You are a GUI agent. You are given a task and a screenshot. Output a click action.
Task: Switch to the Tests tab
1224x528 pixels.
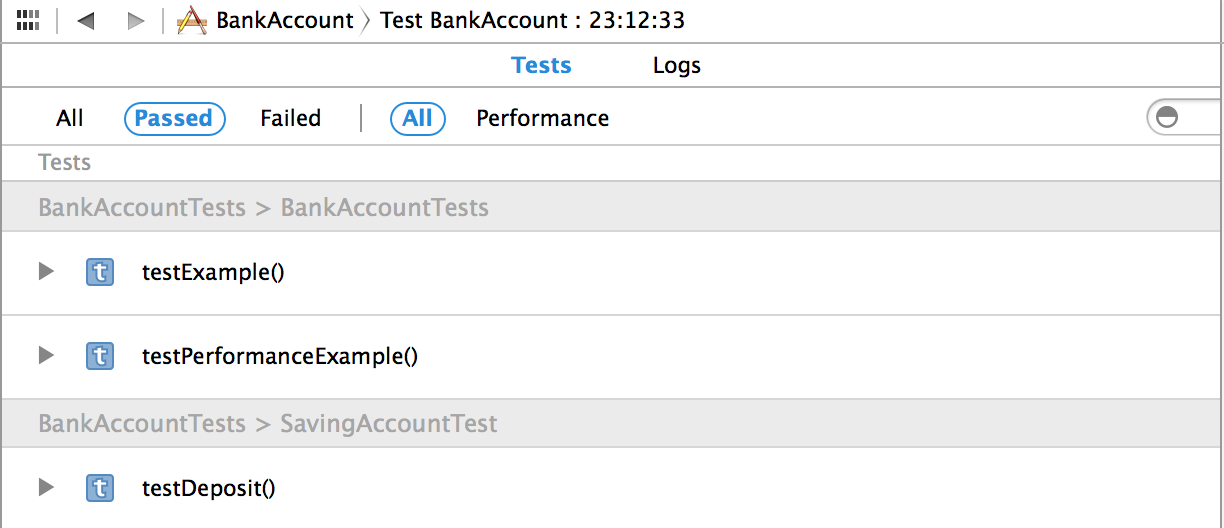[x=541, y=65]
